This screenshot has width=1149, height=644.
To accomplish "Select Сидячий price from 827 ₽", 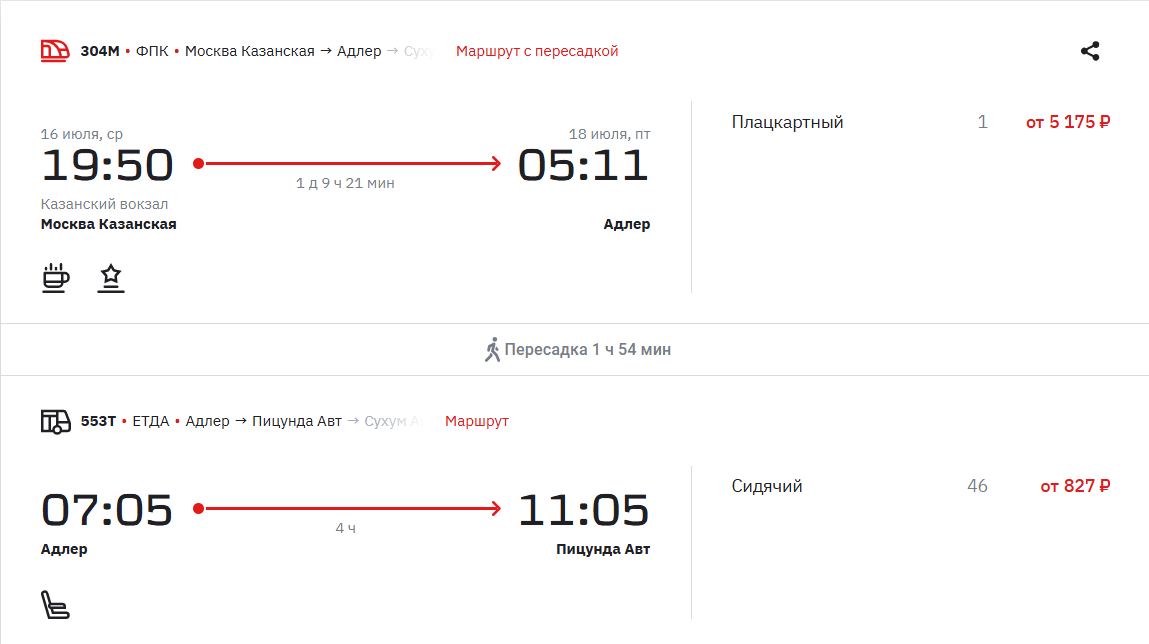I will (1075, 486).
